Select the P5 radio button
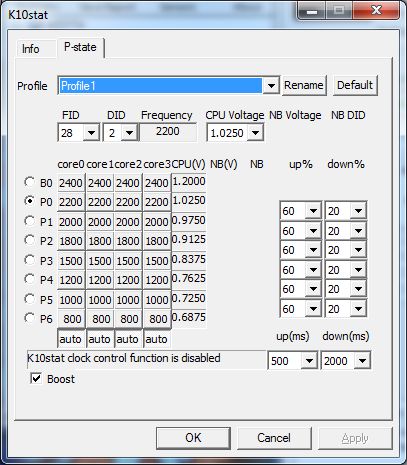Image resolution: width=407 pixels, height=465 pixels. (30, 299)
